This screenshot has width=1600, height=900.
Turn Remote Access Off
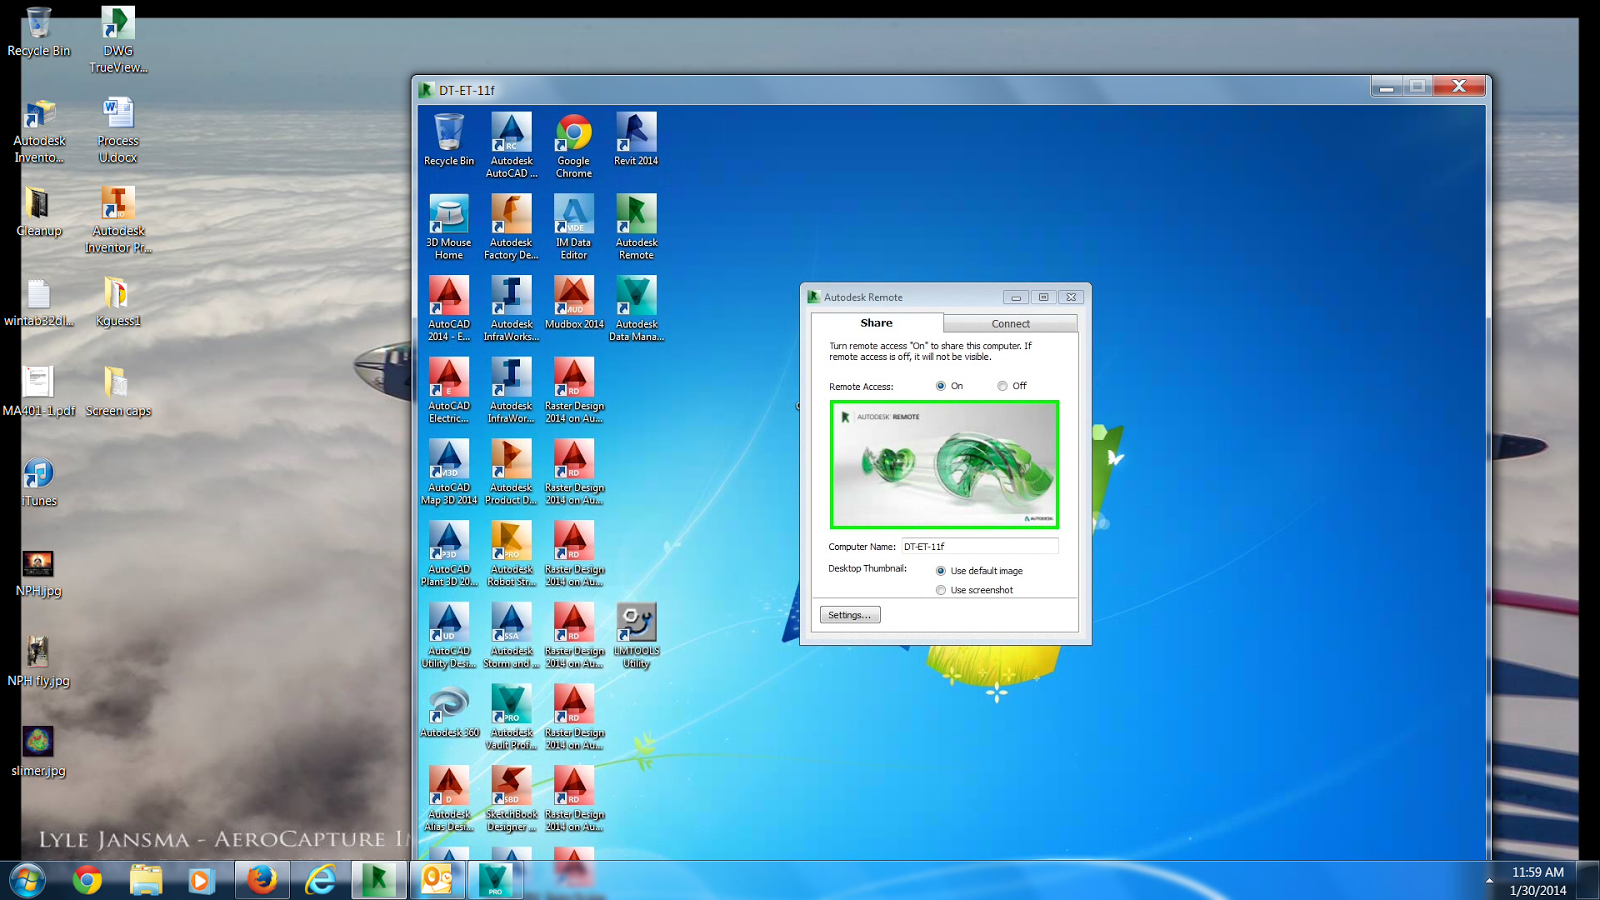[1002, 386]
